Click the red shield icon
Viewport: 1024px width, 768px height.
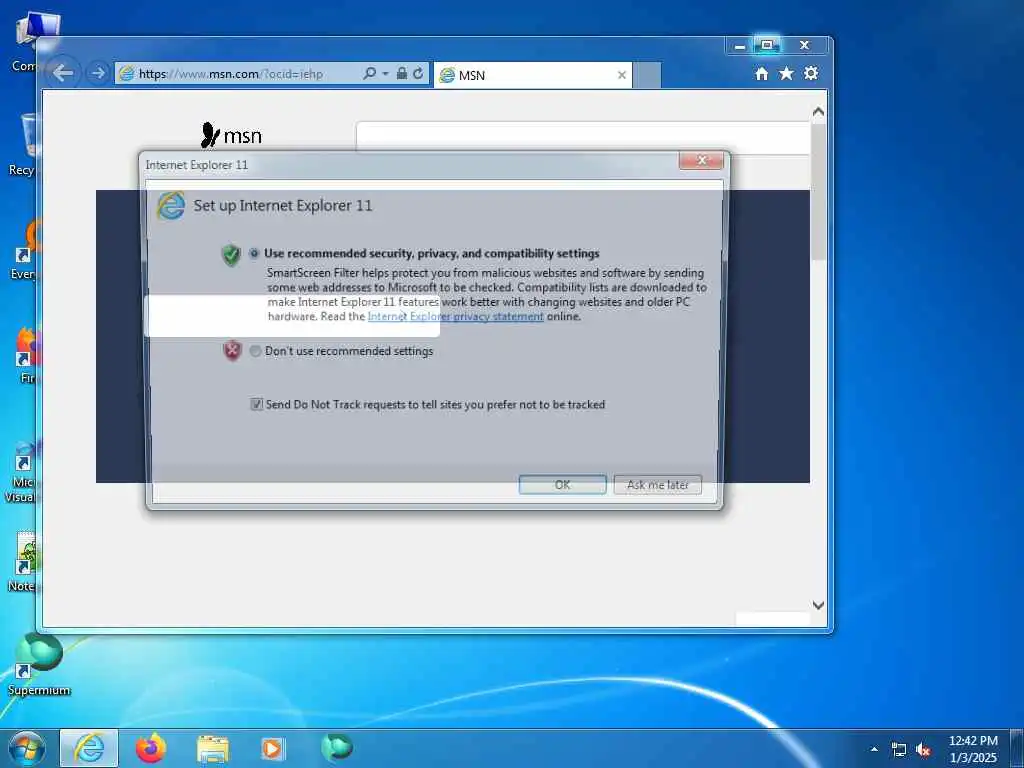[232, 351]
